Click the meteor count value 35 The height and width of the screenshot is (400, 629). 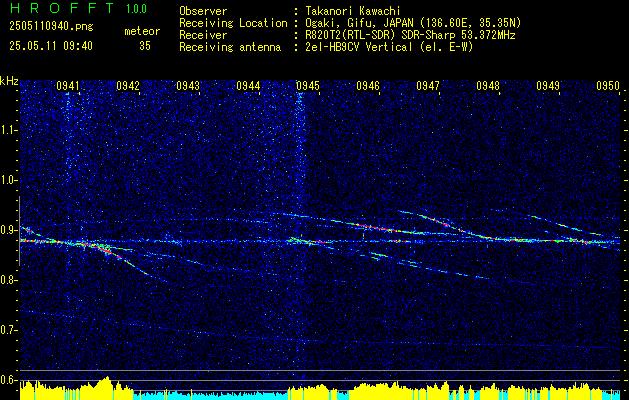[145, 46]
